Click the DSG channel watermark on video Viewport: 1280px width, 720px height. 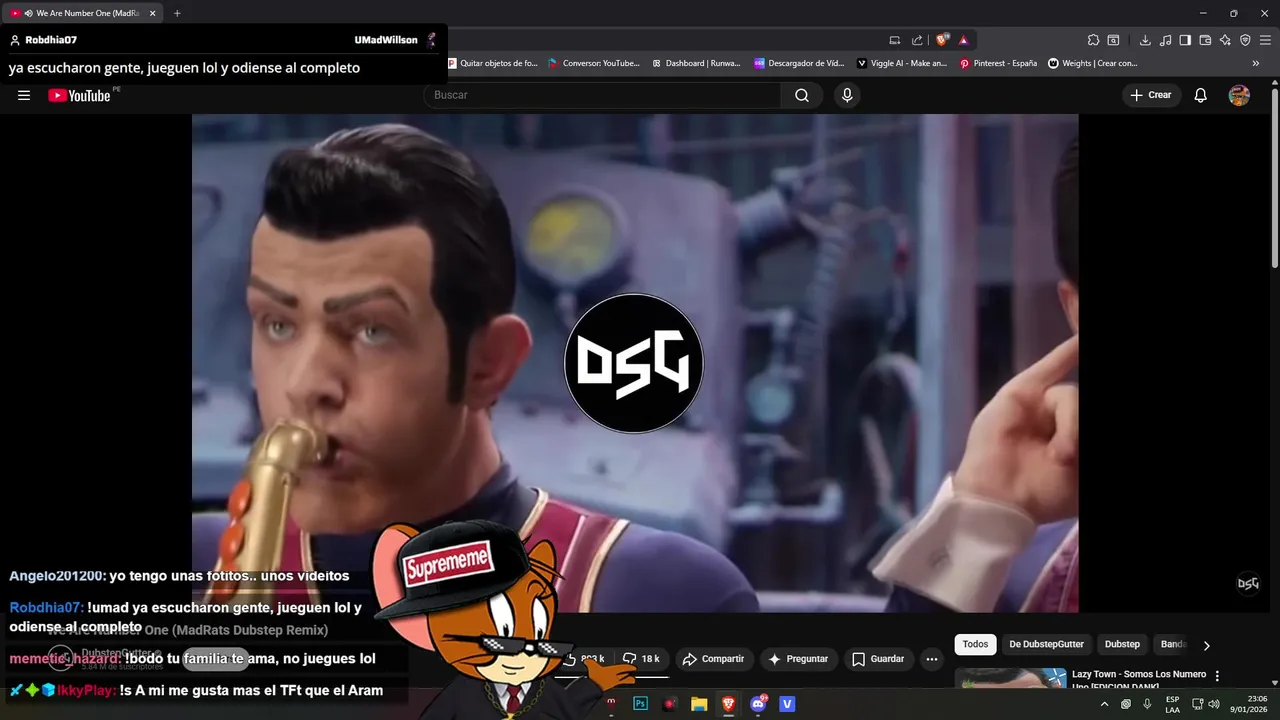coord(1248,583)
